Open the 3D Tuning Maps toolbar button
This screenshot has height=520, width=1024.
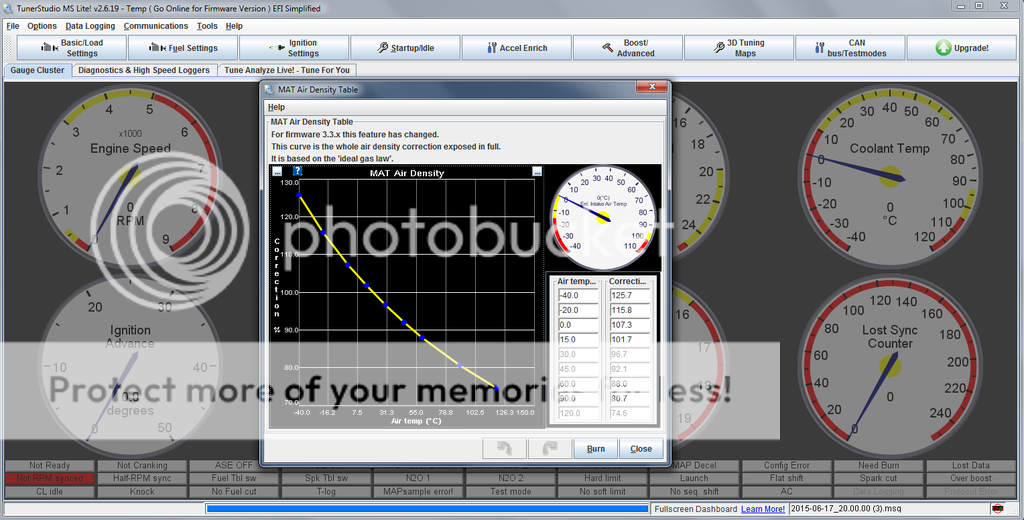(x=738, y=47)
